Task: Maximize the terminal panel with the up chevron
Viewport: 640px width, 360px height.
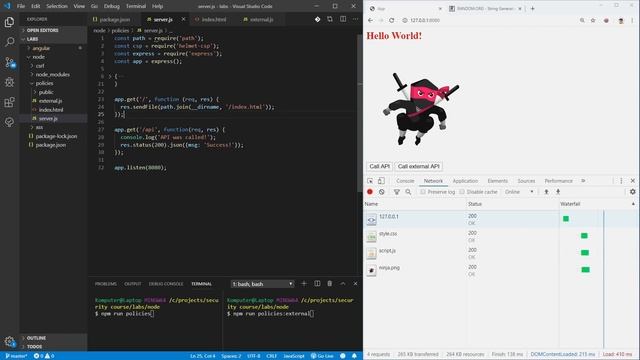Action: (x=343, y=284)
